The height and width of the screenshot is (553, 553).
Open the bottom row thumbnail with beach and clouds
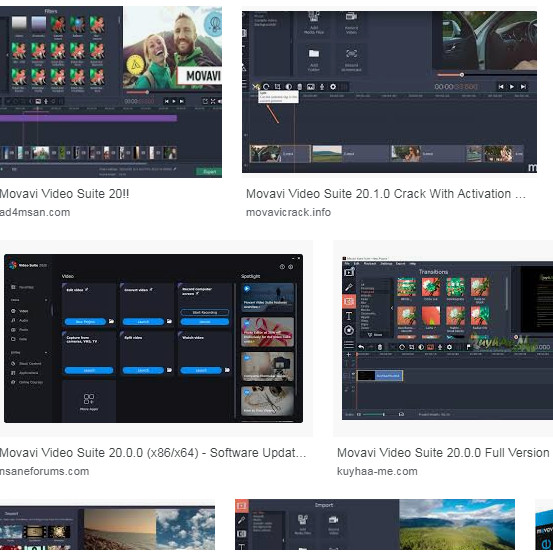tap(107, 528)
